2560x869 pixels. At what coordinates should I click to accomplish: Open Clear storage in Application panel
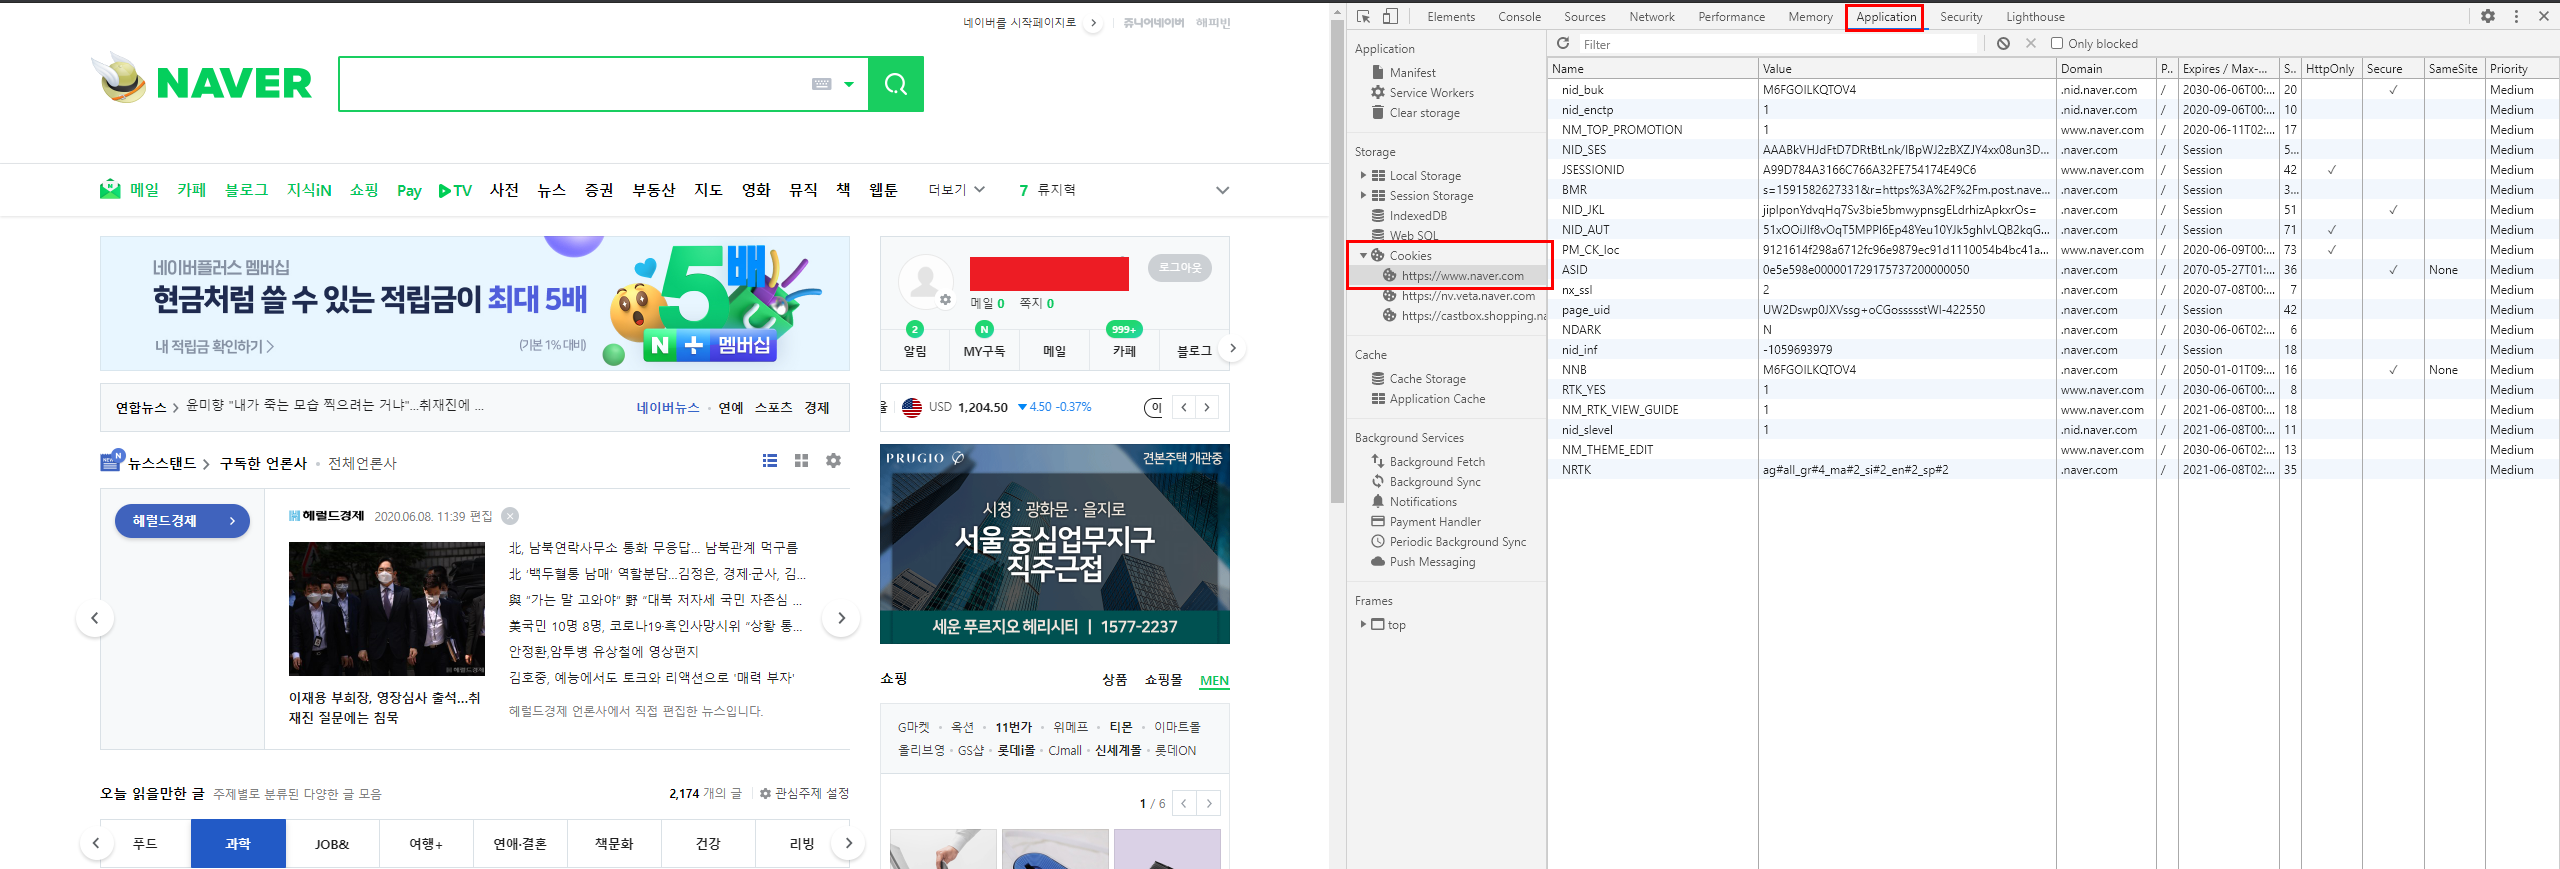(1424, 112)
